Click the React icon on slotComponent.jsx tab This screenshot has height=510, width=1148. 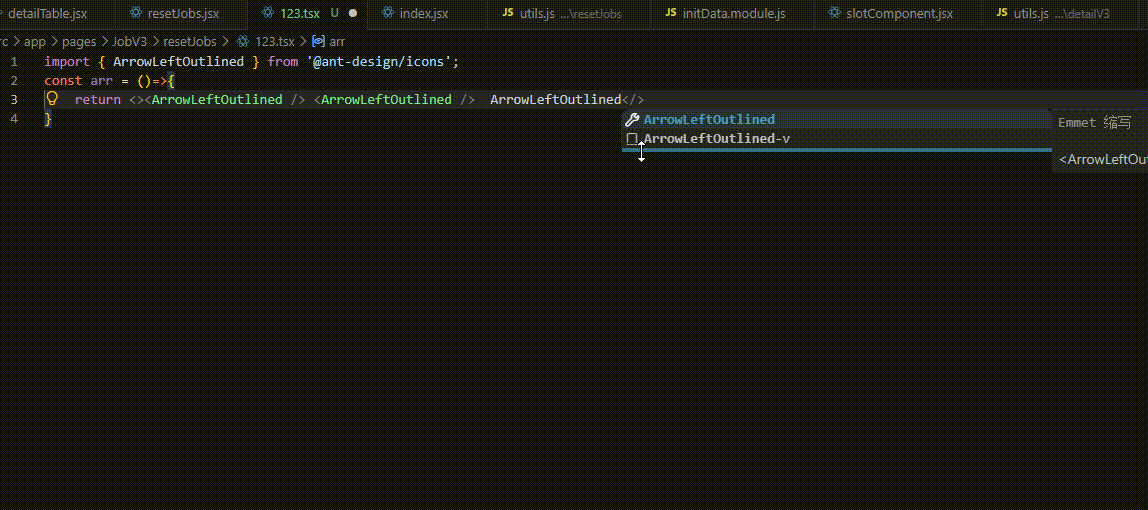pos(834,13)
